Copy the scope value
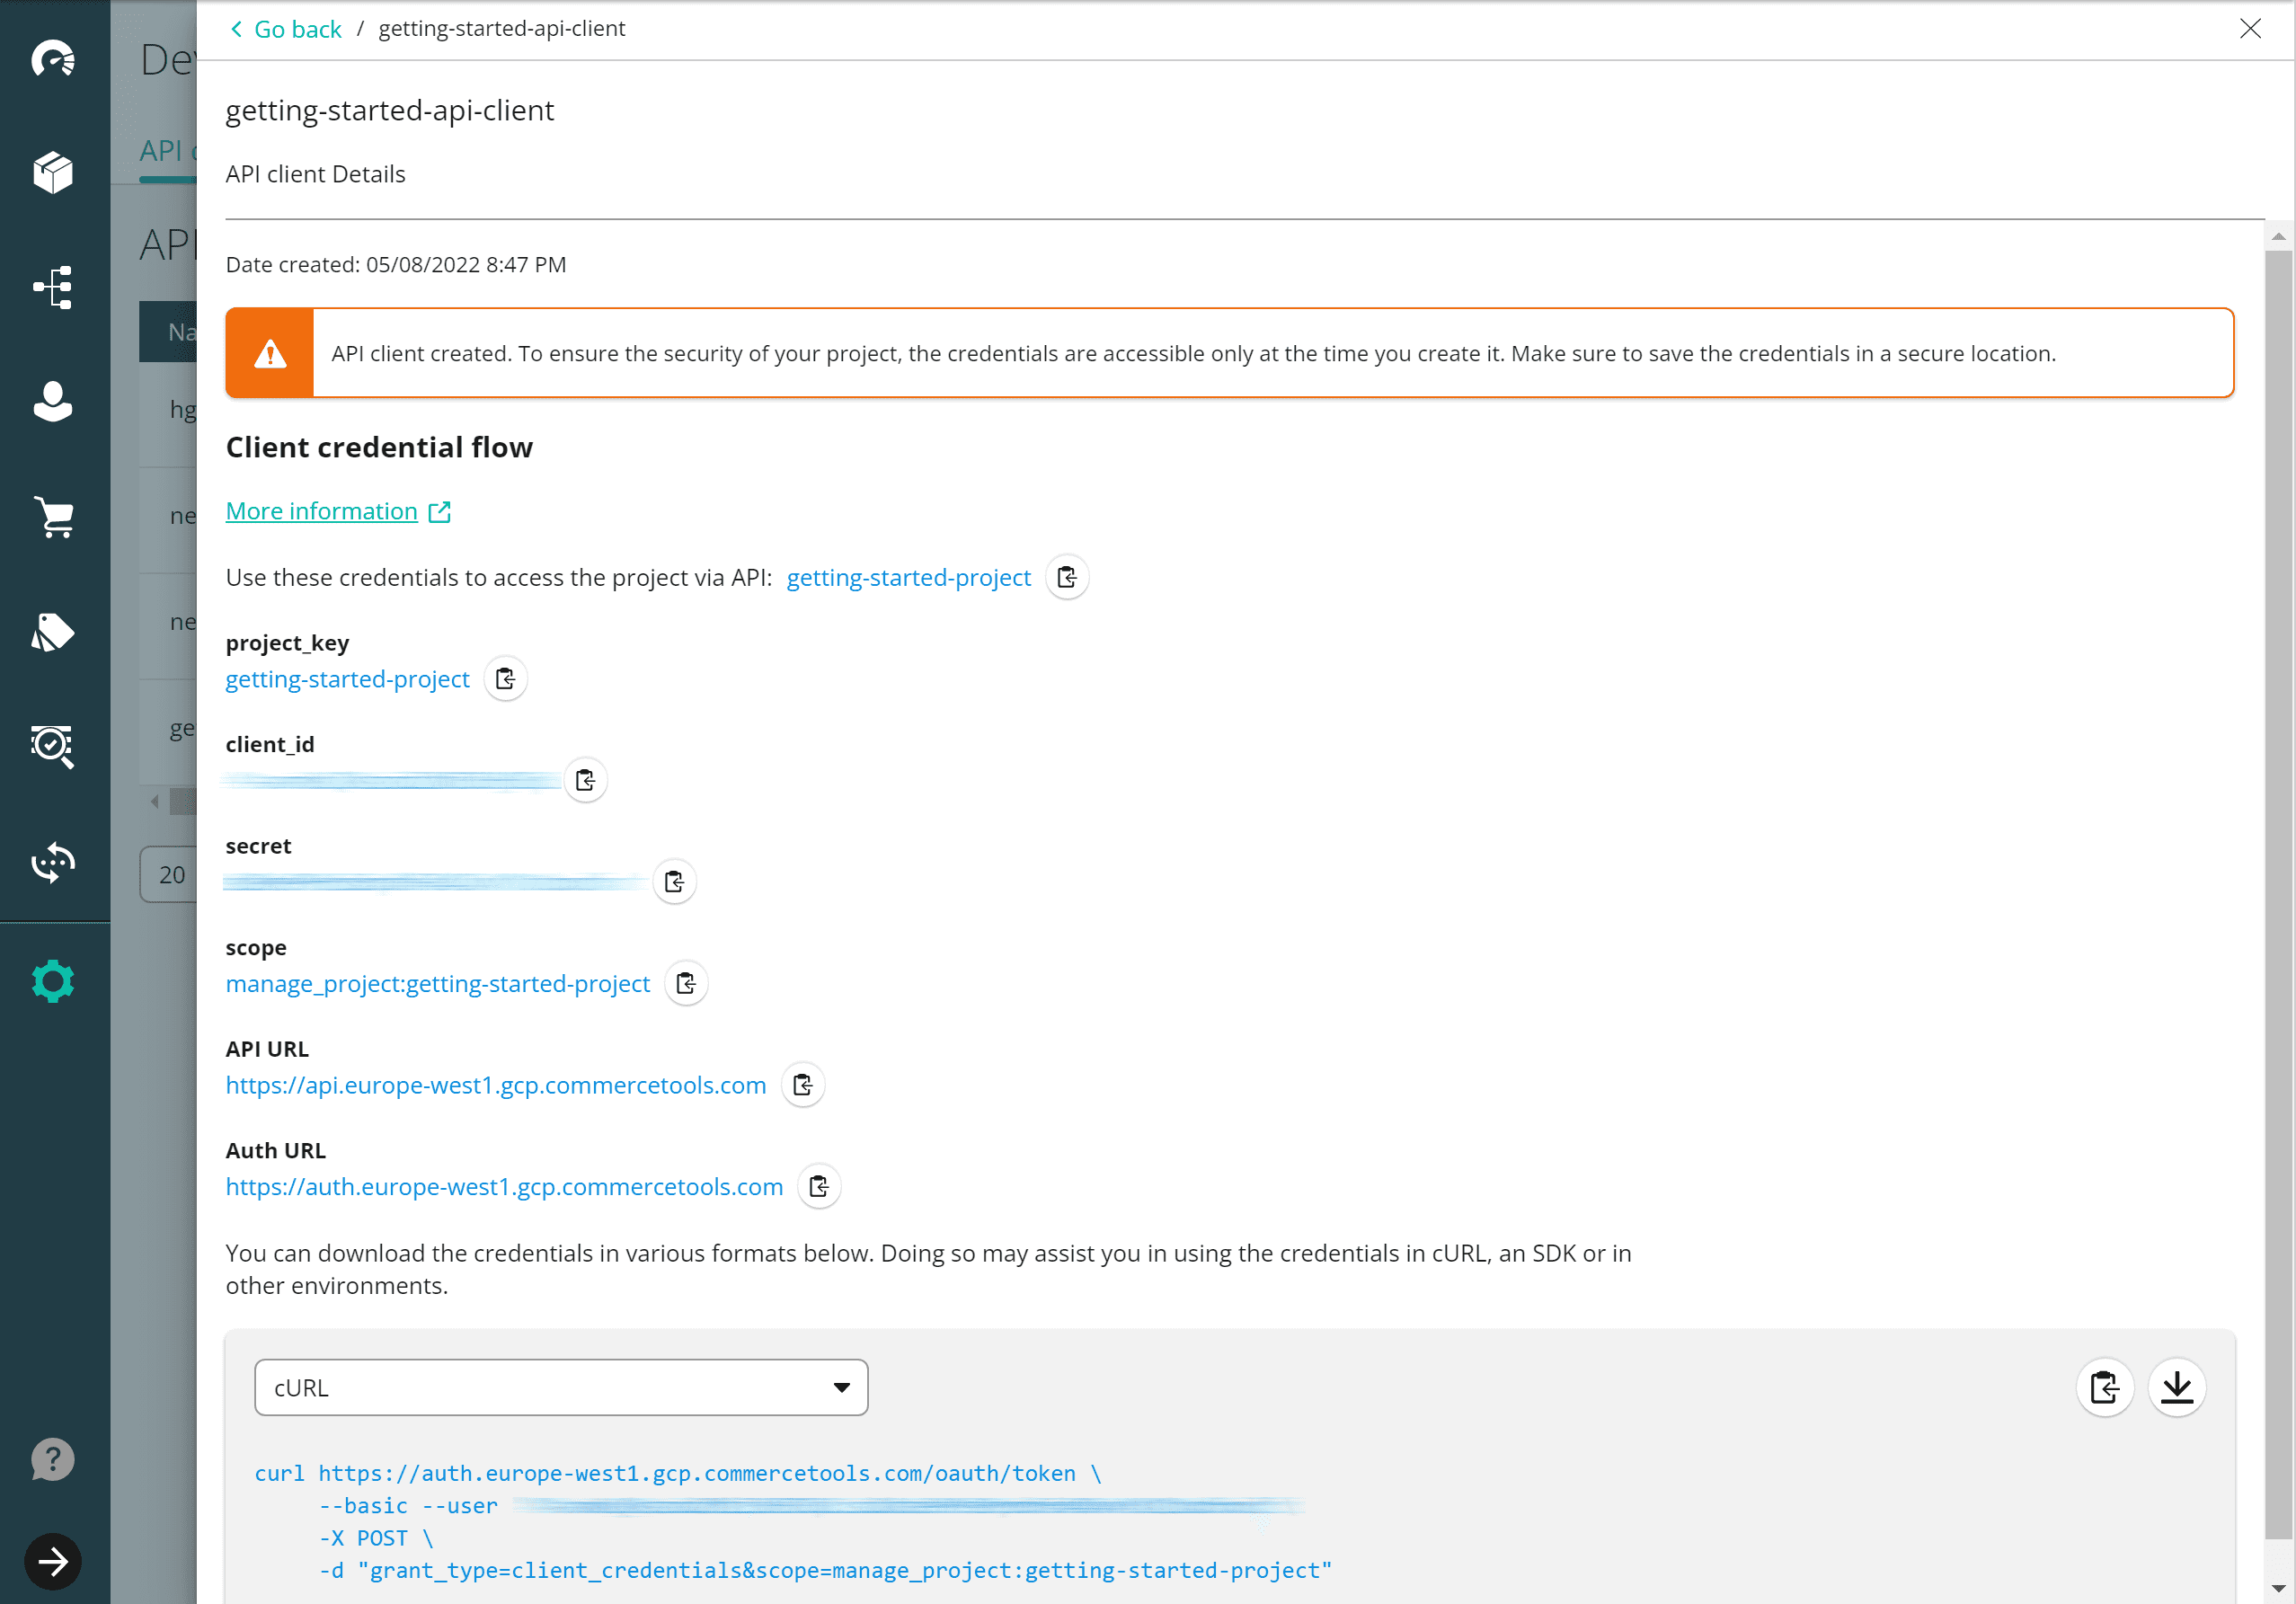2296x1604 pixels. (686, 983)
